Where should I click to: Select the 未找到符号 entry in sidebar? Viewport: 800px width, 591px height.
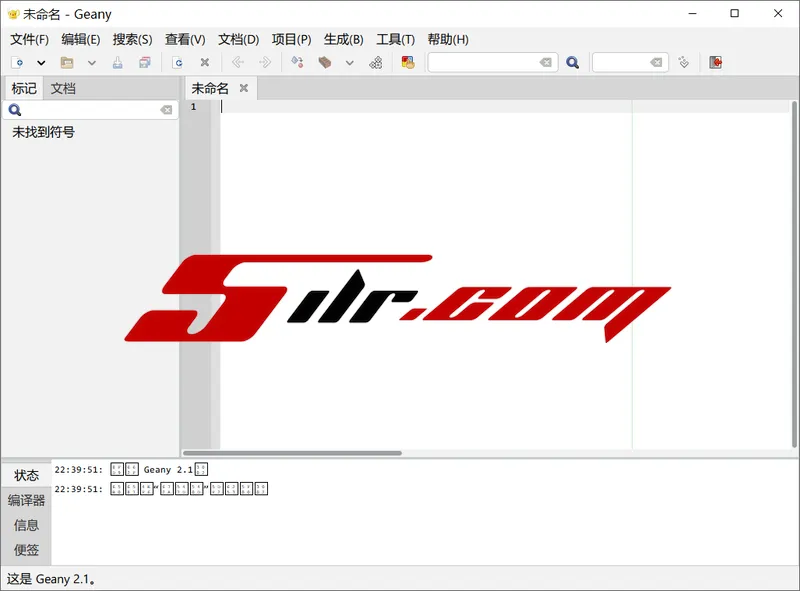(x=43, y=132)
